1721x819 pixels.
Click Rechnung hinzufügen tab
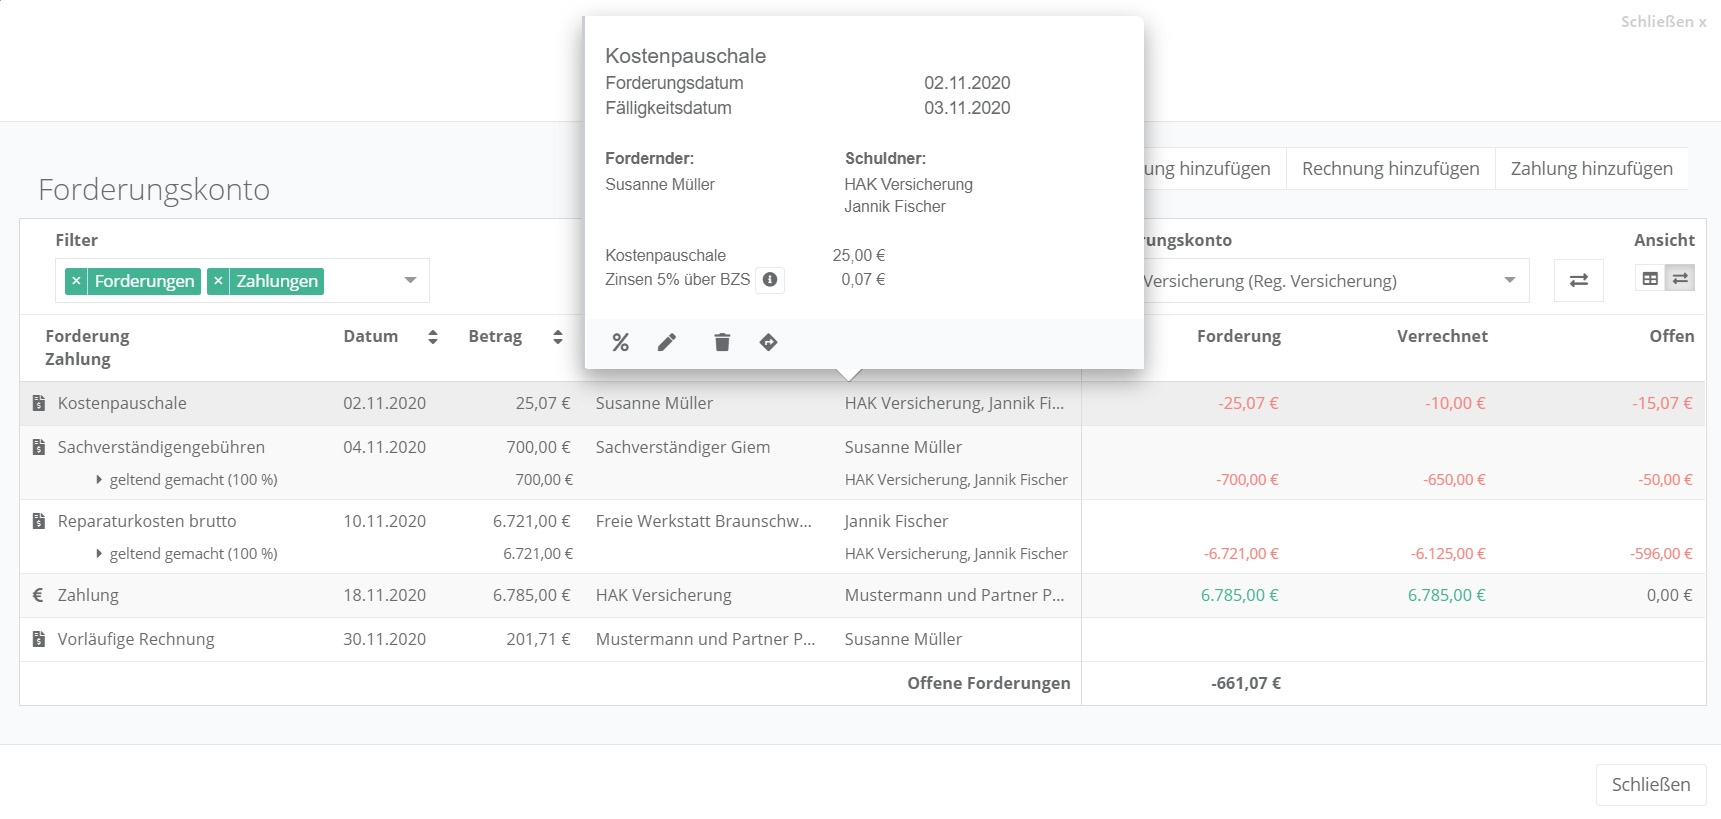(1390, 169)
